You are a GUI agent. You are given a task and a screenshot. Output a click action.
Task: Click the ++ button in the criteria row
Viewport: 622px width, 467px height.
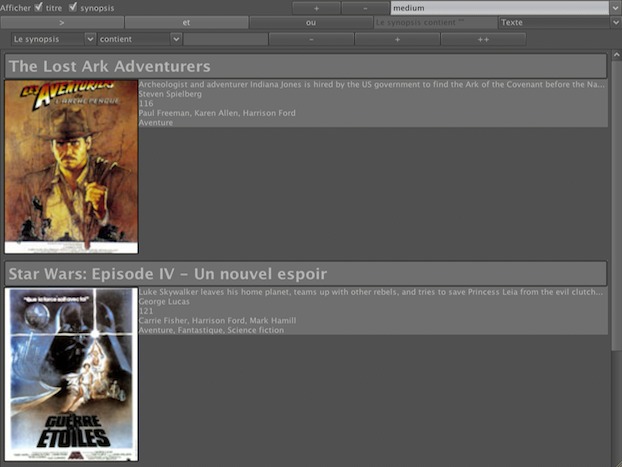[x=484, y=39]
